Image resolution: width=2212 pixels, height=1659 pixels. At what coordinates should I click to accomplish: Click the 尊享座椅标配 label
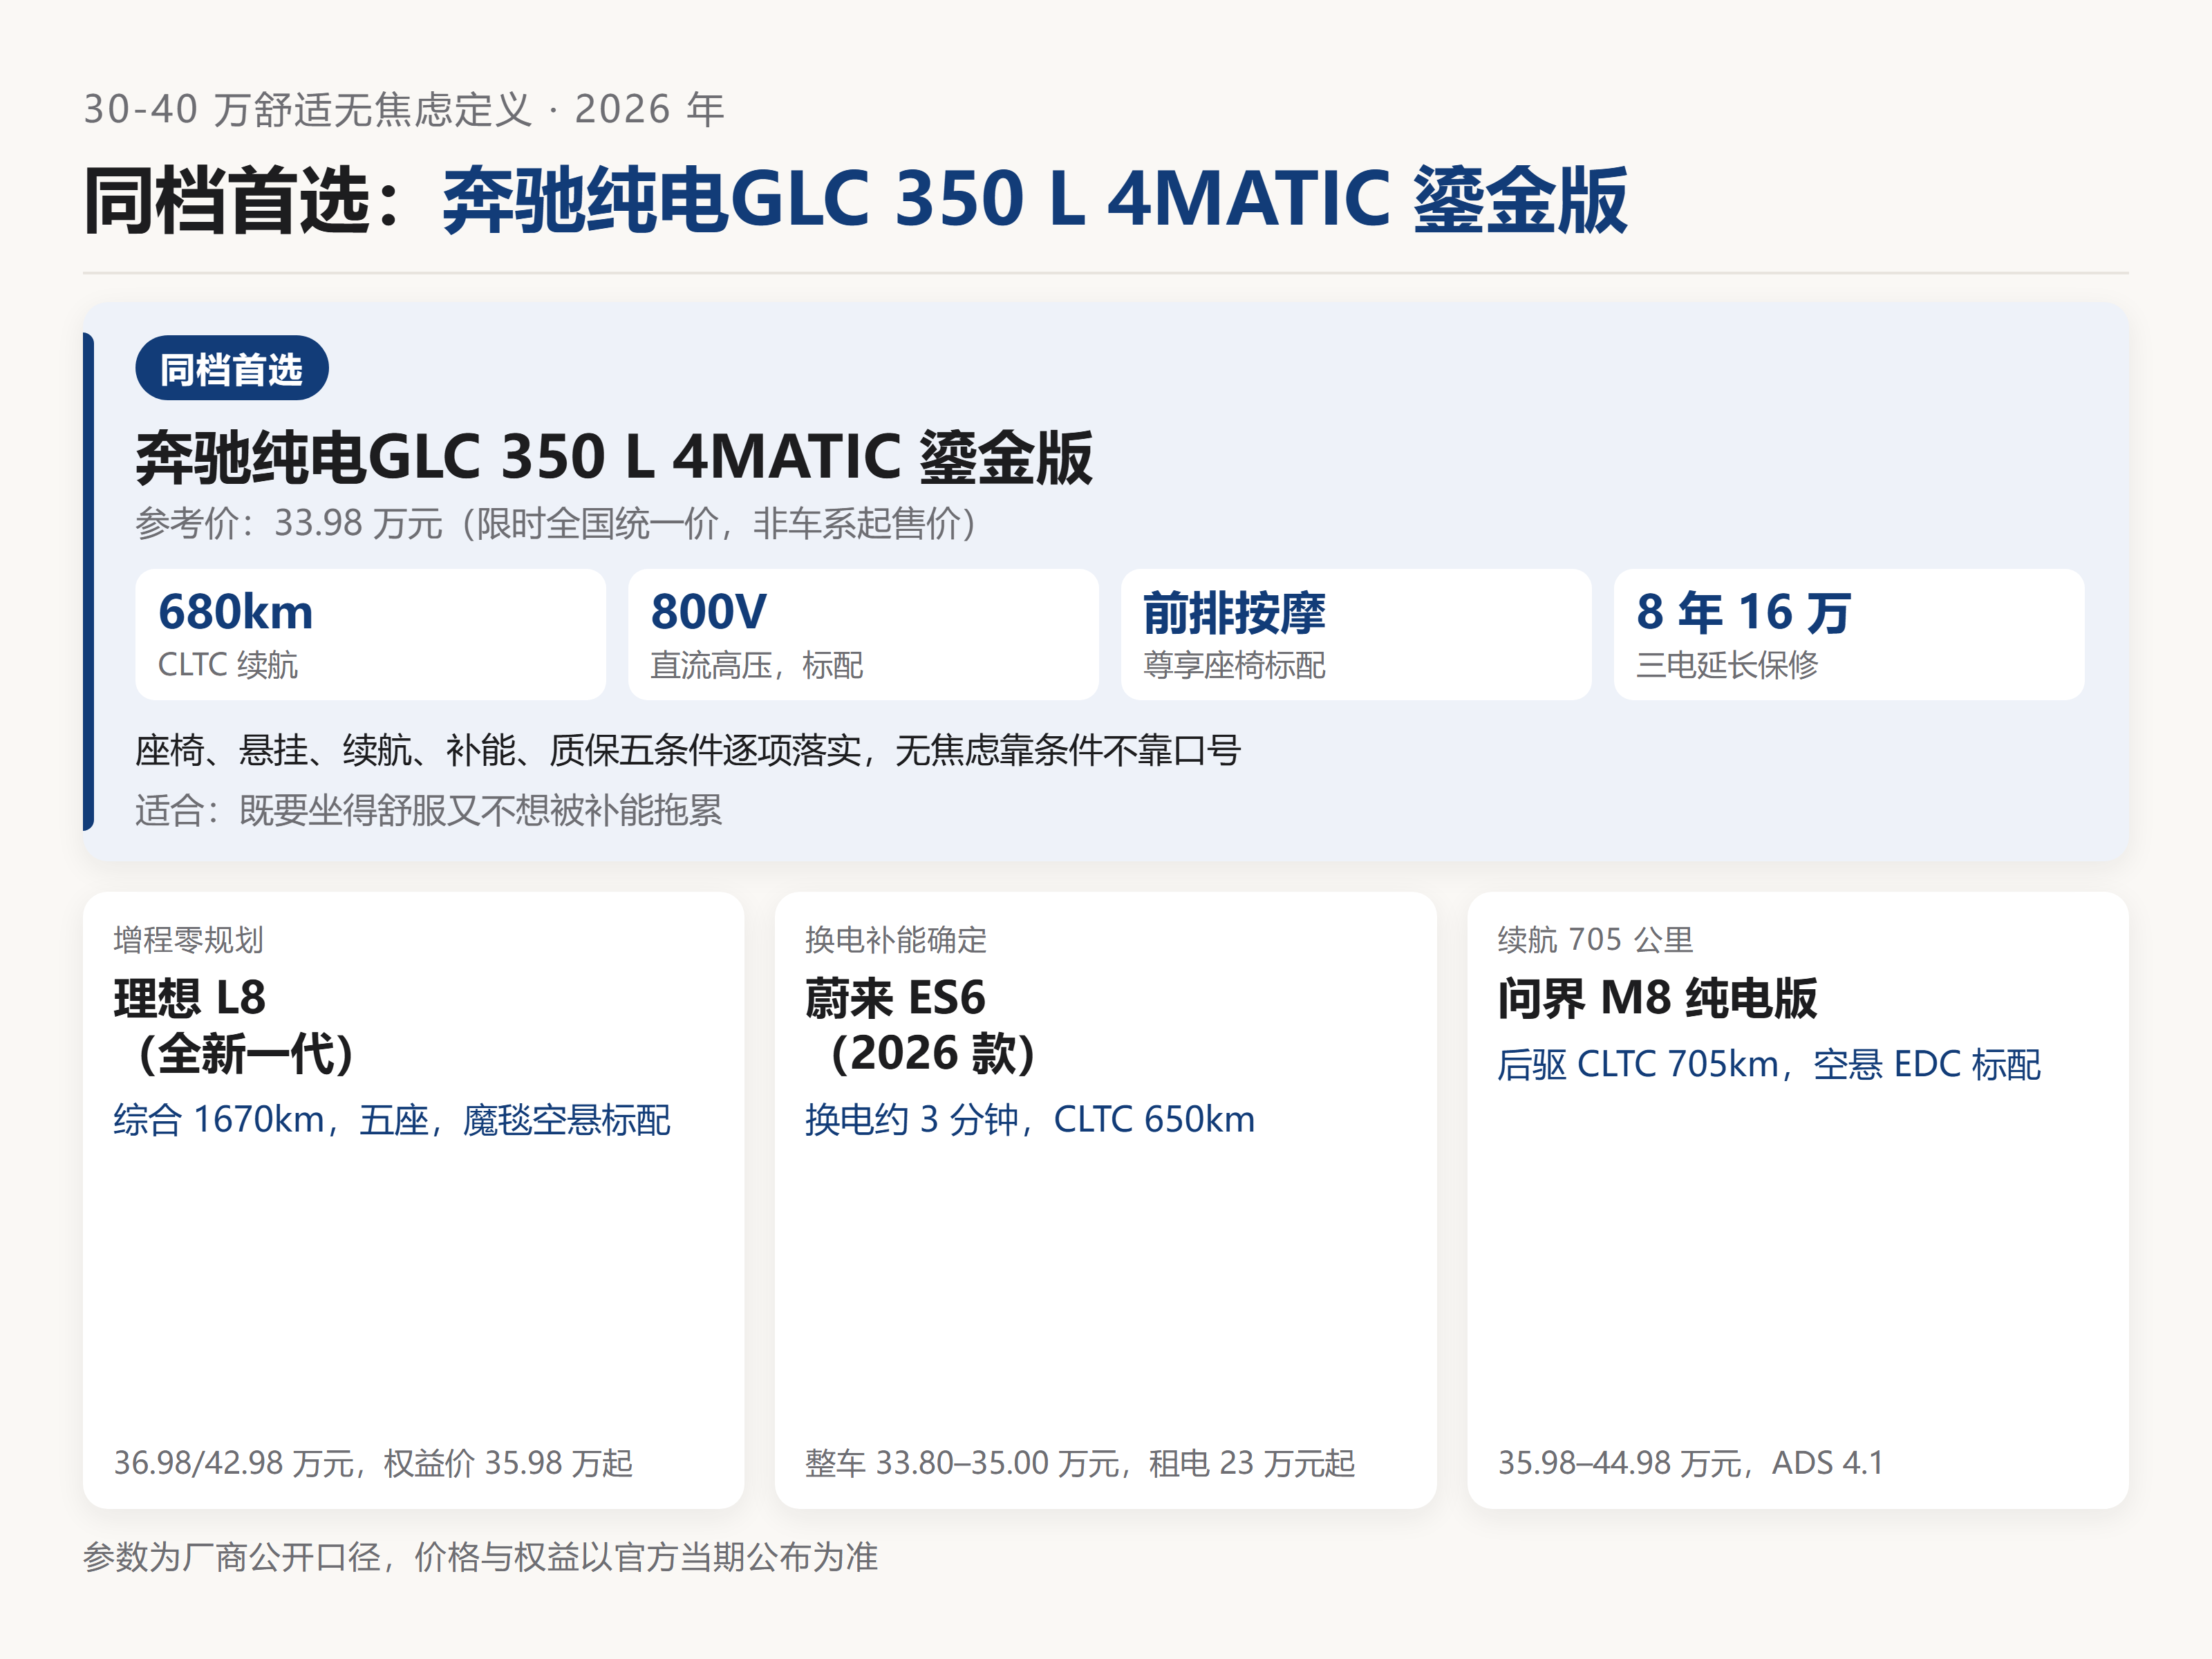click(1235, 665)
